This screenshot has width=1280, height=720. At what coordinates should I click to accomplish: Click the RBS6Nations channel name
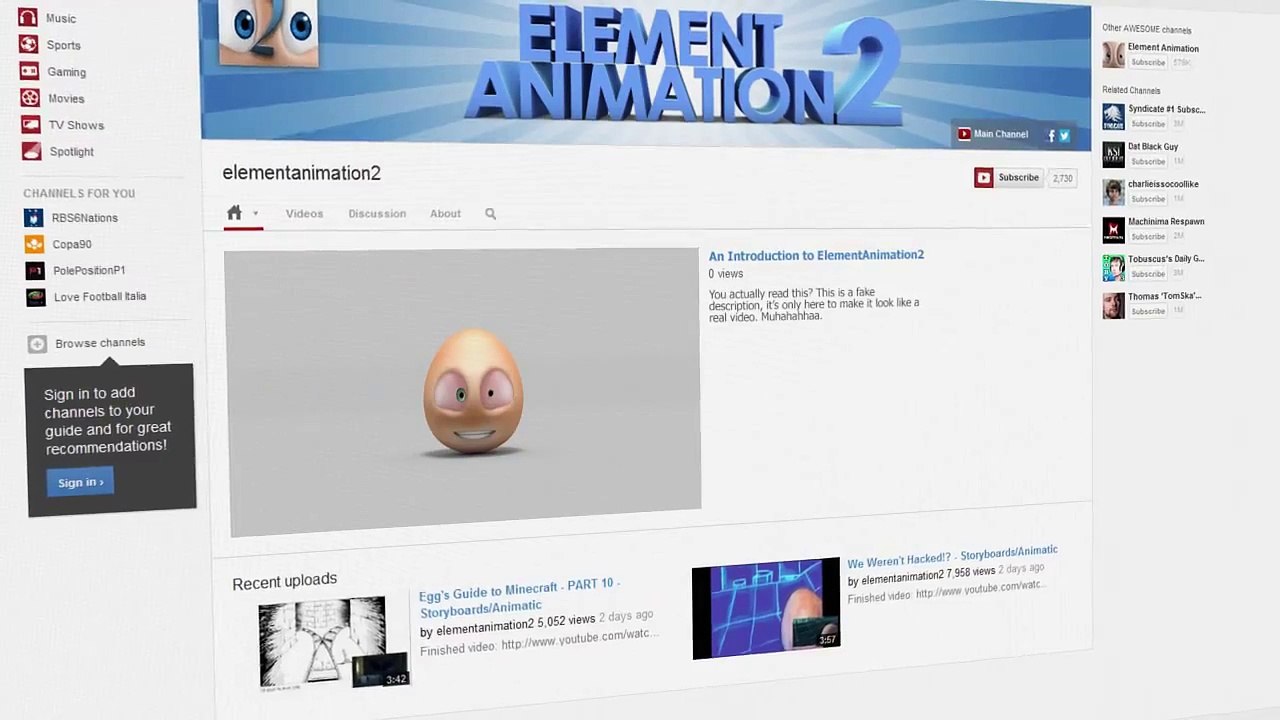(85, 218)
